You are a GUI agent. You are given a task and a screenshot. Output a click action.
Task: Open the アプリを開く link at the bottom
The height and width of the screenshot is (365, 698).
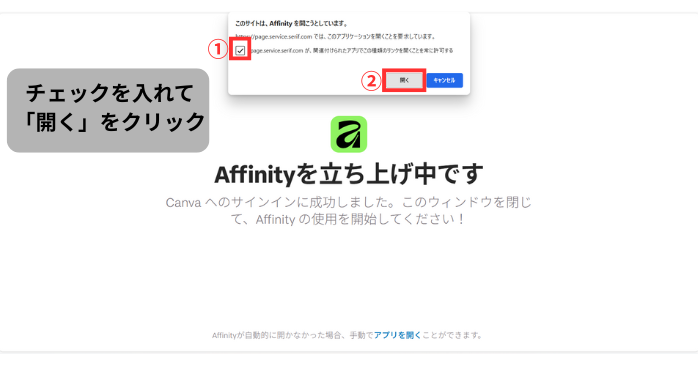click(397, 335)
